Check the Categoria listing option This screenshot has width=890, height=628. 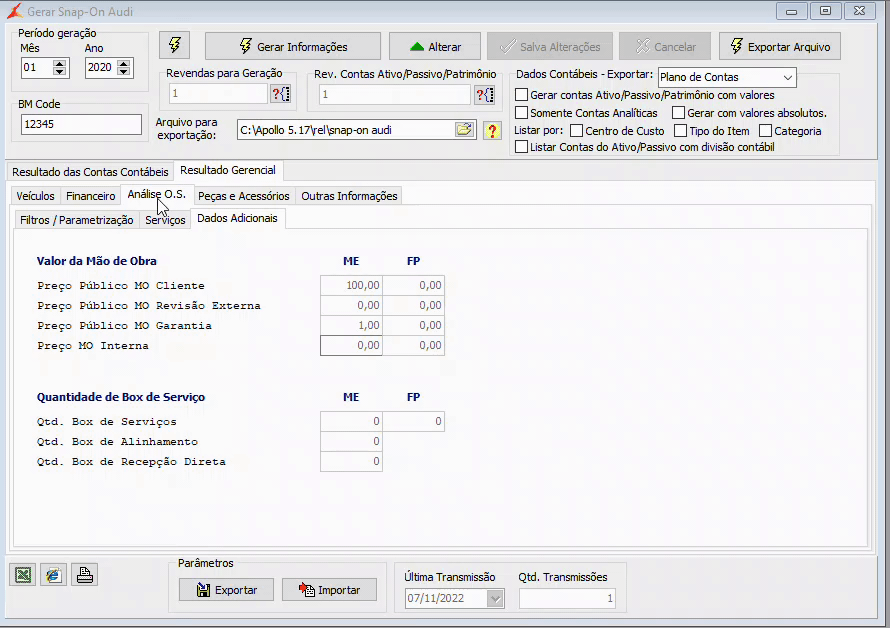pos(765,131)
